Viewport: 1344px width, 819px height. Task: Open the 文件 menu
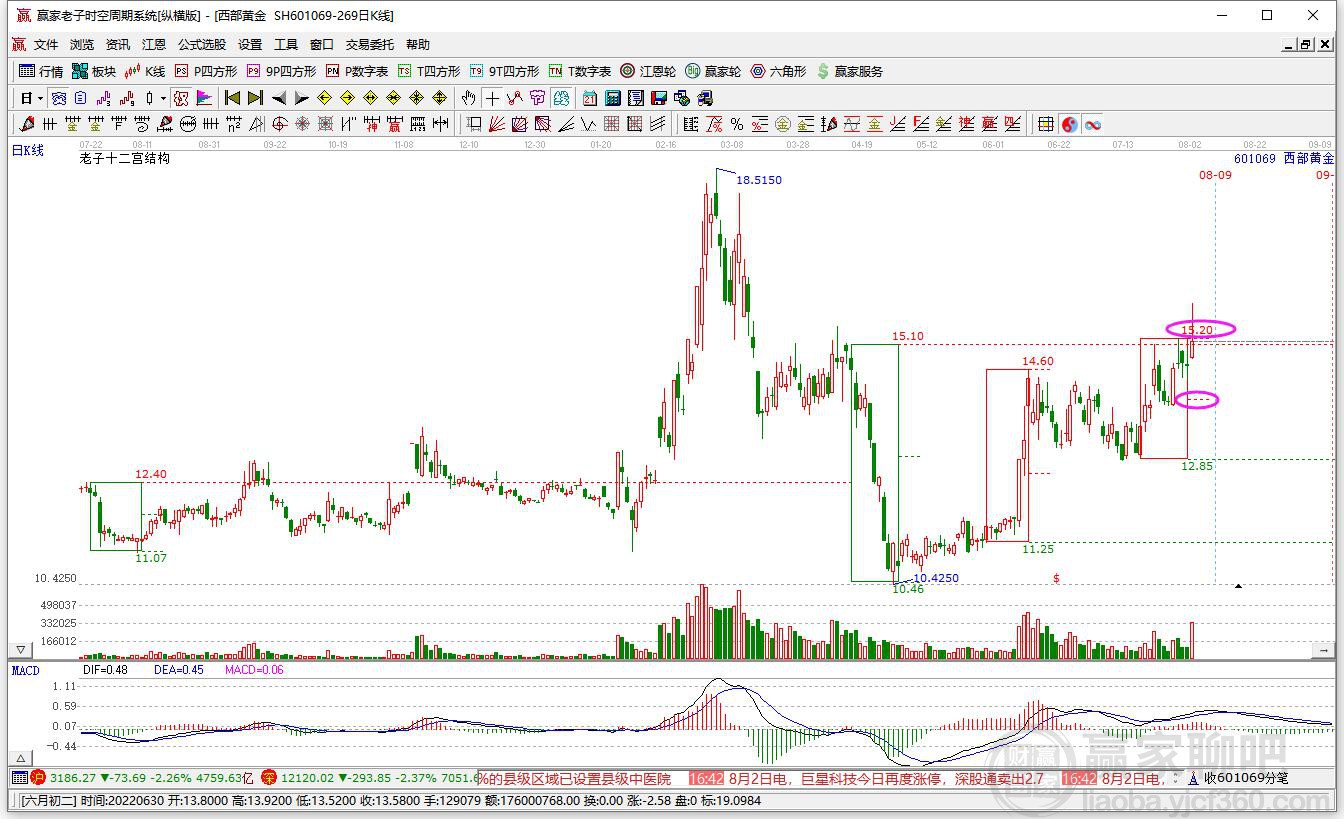click(46, 45)
